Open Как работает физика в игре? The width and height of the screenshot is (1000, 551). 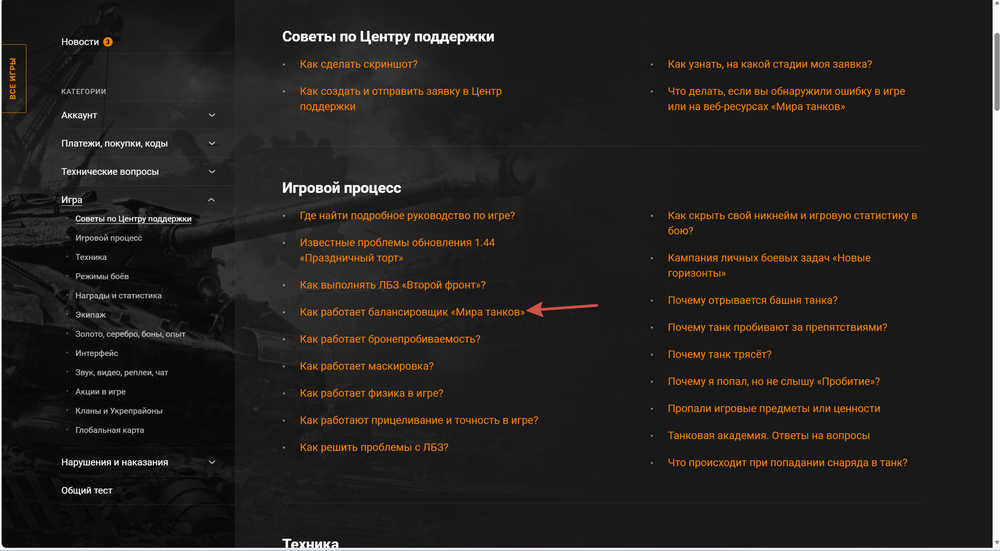tap(371, 393)
